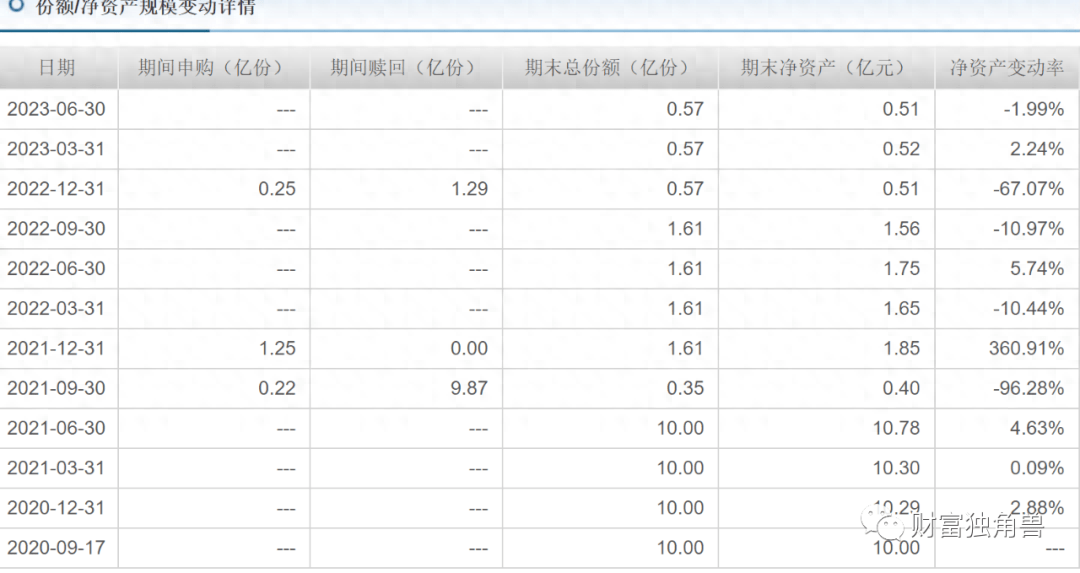Click the 净资产变动率 column header
The image size is (1080, 573).
[x=1006, y=68]
